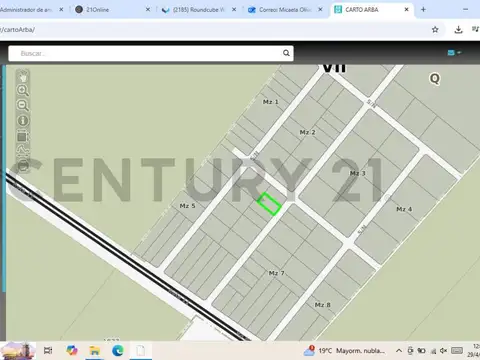
Task: Open the blank document app on taskbar
Action: click(x=141, y=350)
